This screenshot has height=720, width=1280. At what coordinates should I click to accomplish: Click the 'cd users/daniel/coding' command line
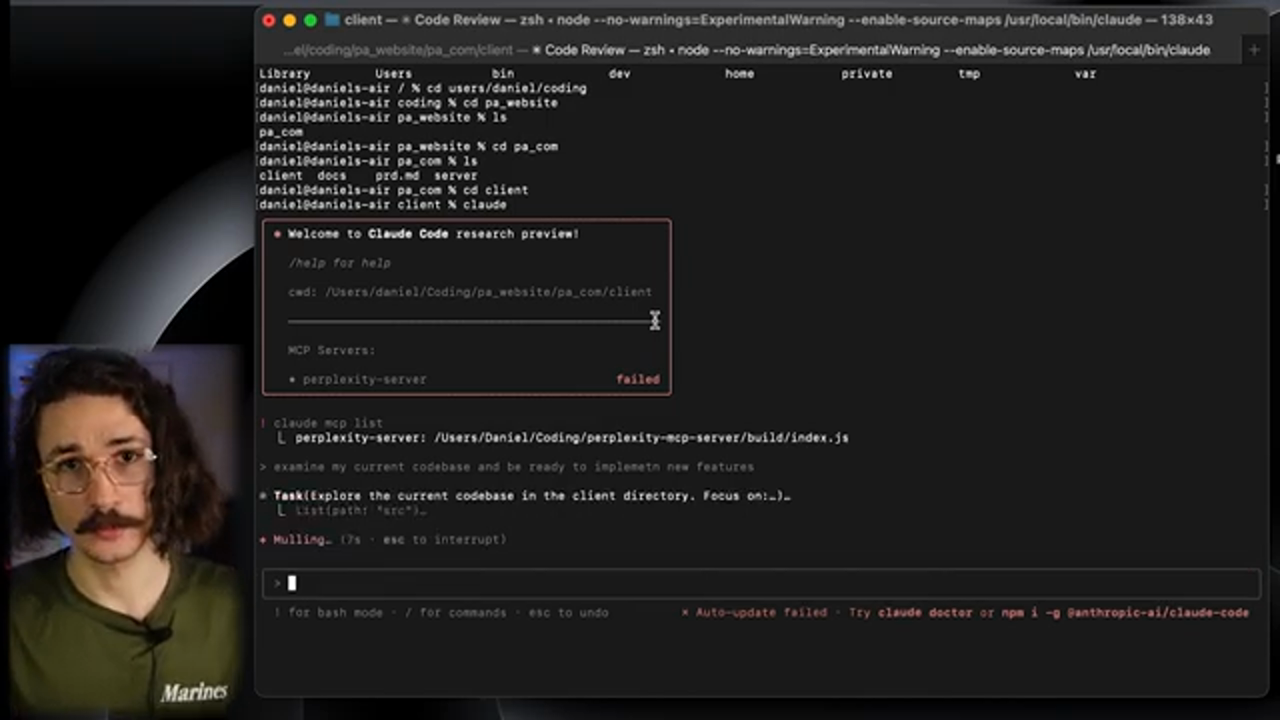click(422, 88)
